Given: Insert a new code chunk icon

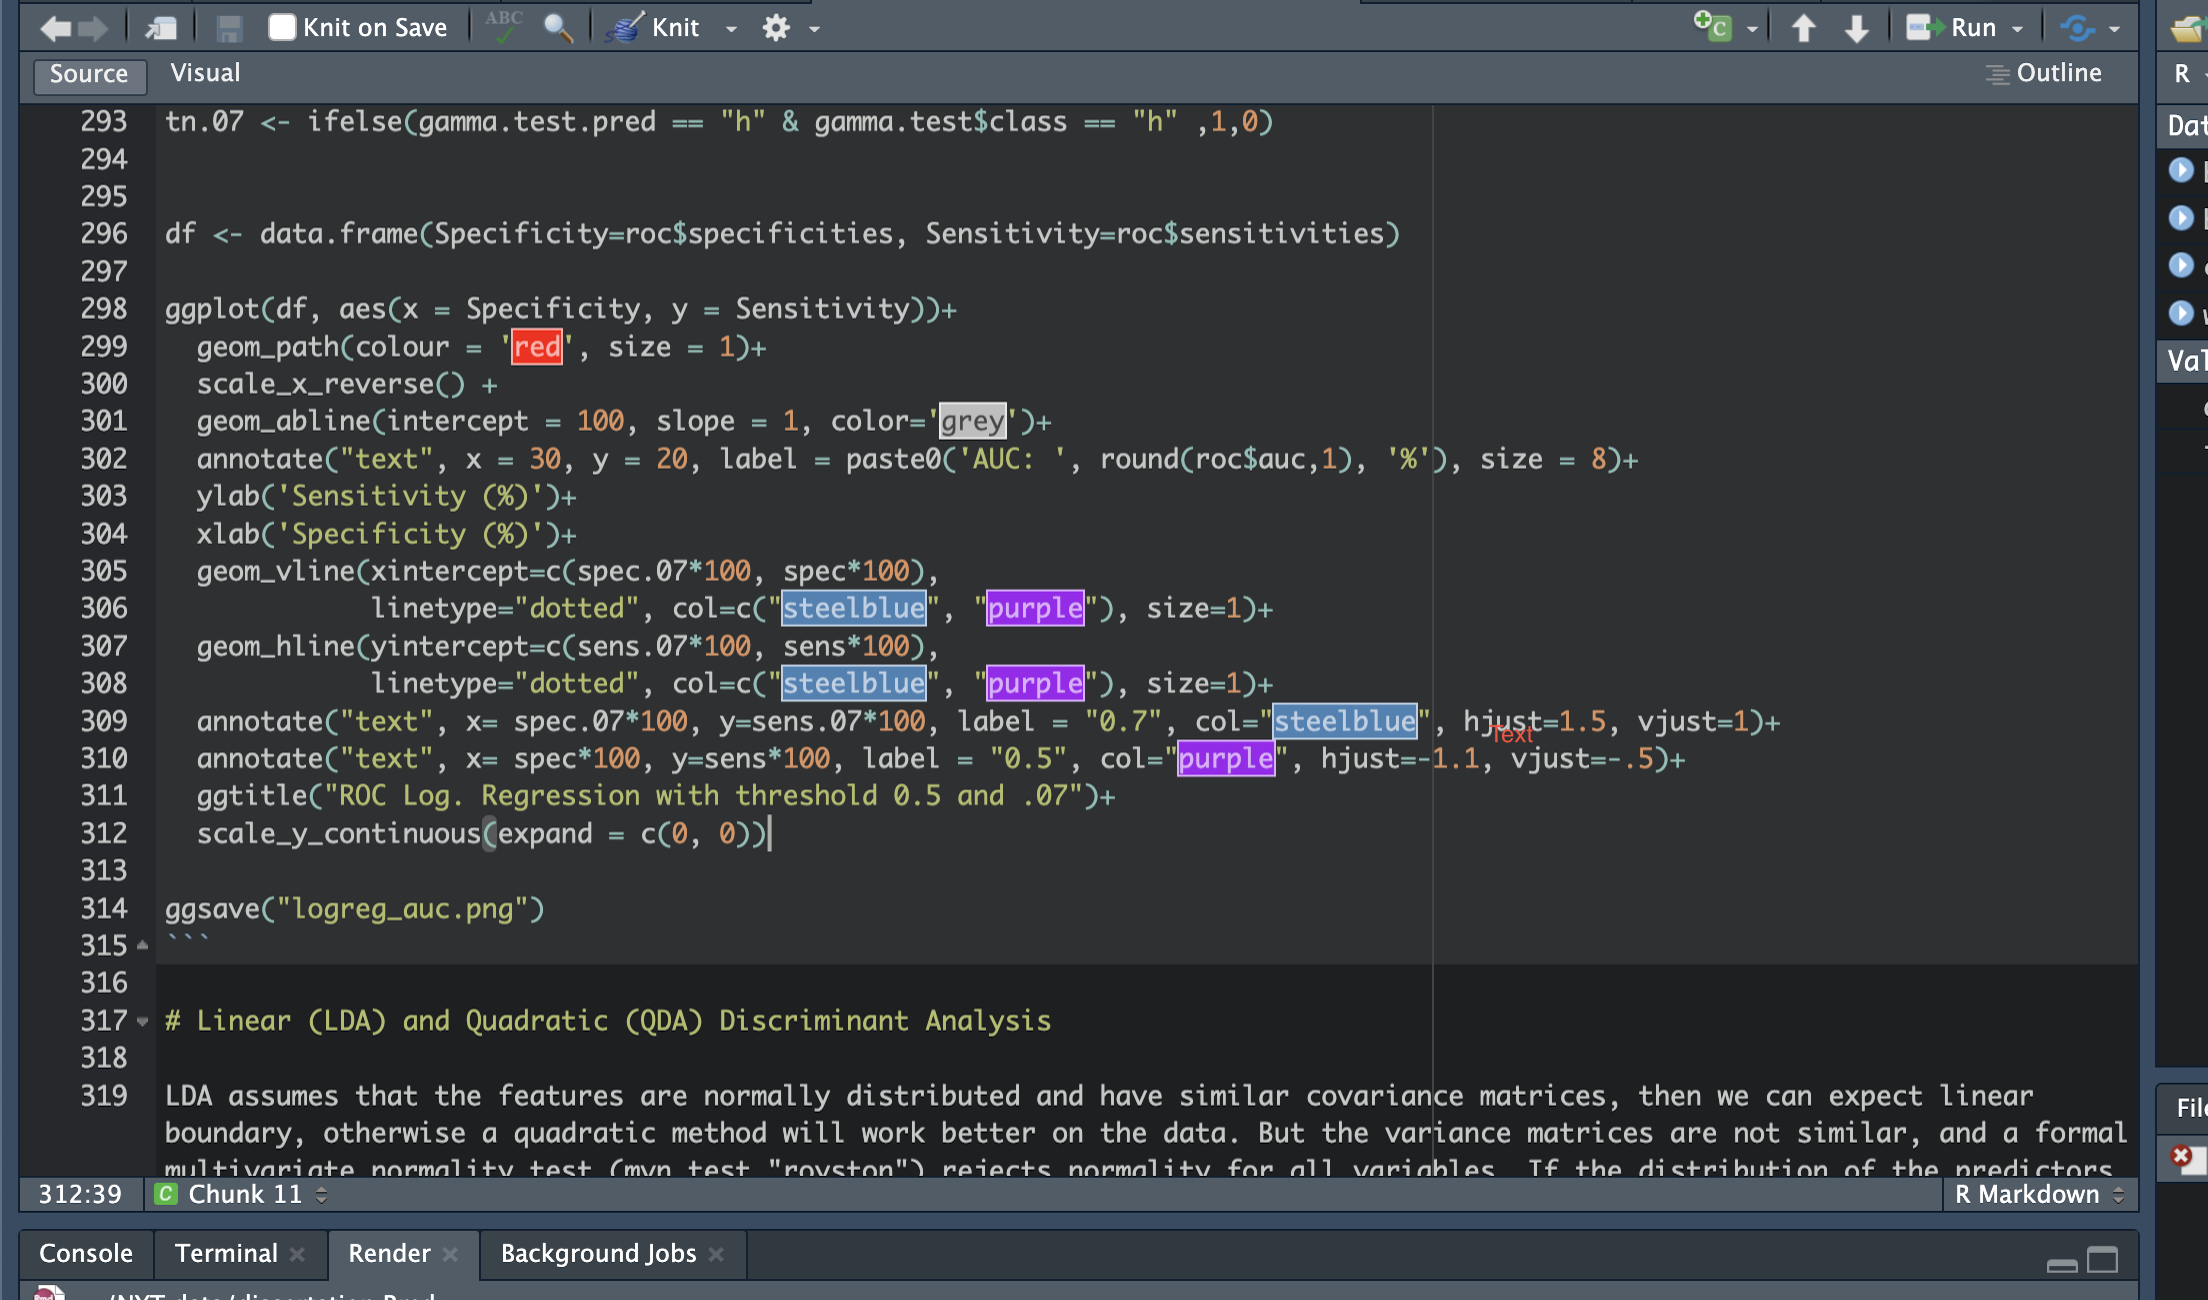Looking at the screenshot, I should 1712,26.
